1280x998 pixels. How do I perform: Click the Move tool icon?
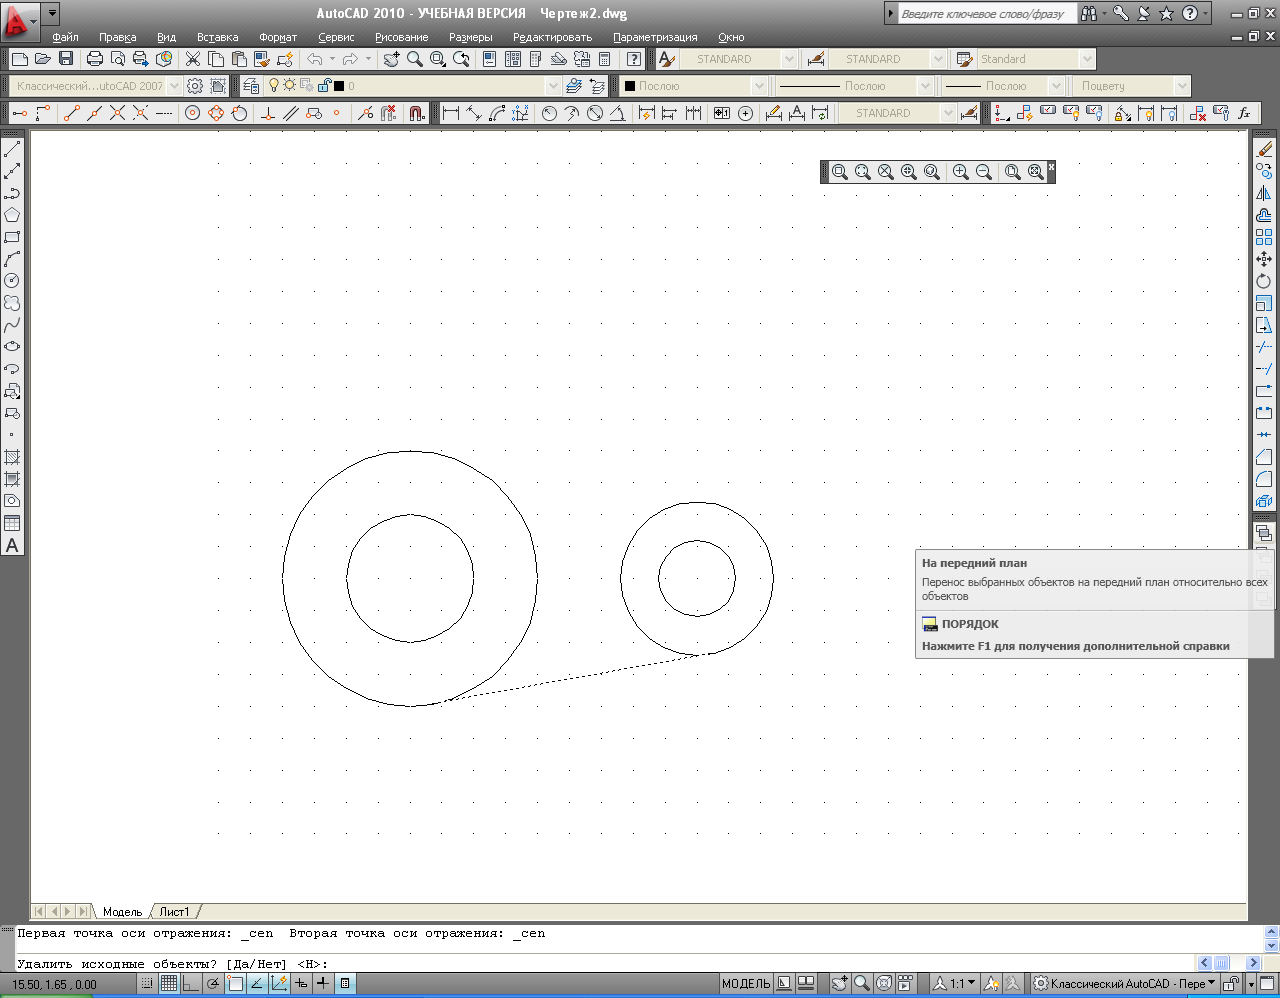1264,259
